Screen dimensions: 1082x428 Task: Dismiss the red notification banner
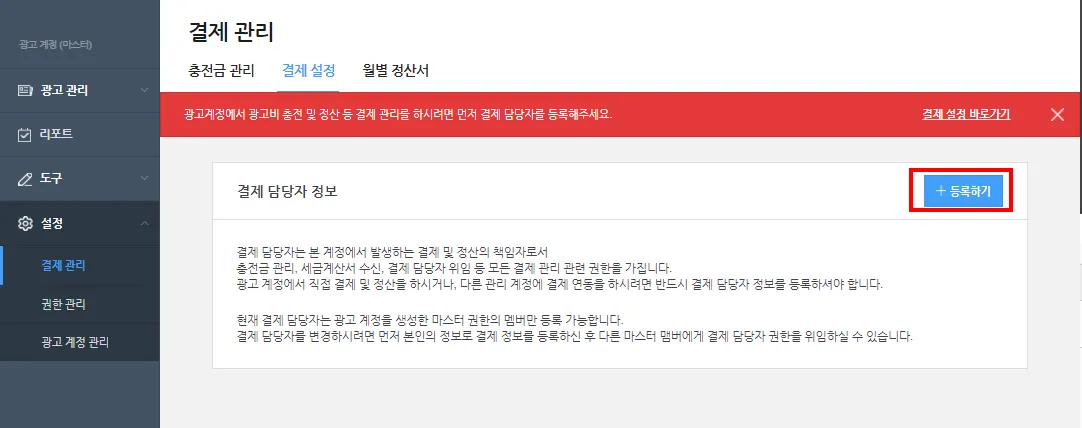1057,115
